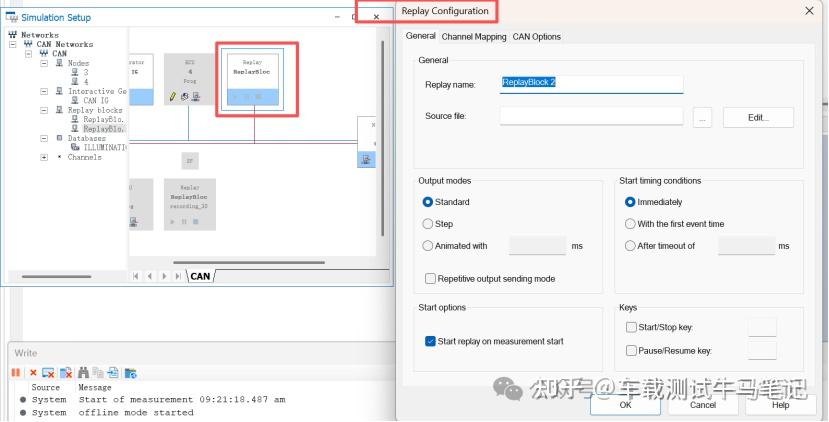This screenshot has height=422, width=829.
Task: Click the Source file input field
Action: pyautogui.click(x=591, y=116)
